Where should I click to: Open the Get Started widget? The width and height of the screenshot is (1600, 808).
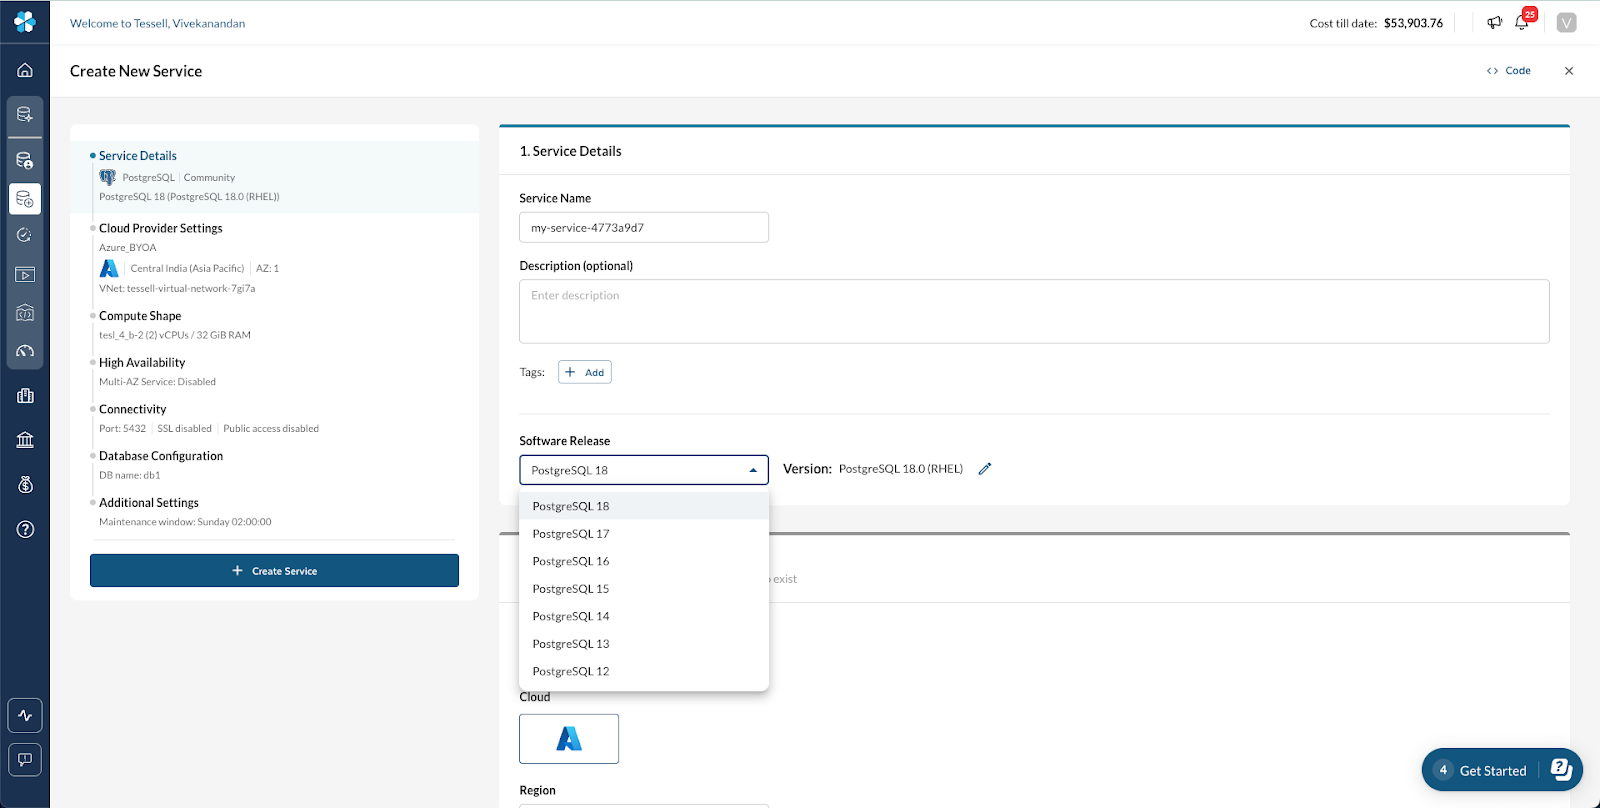tap(1502, 770)
